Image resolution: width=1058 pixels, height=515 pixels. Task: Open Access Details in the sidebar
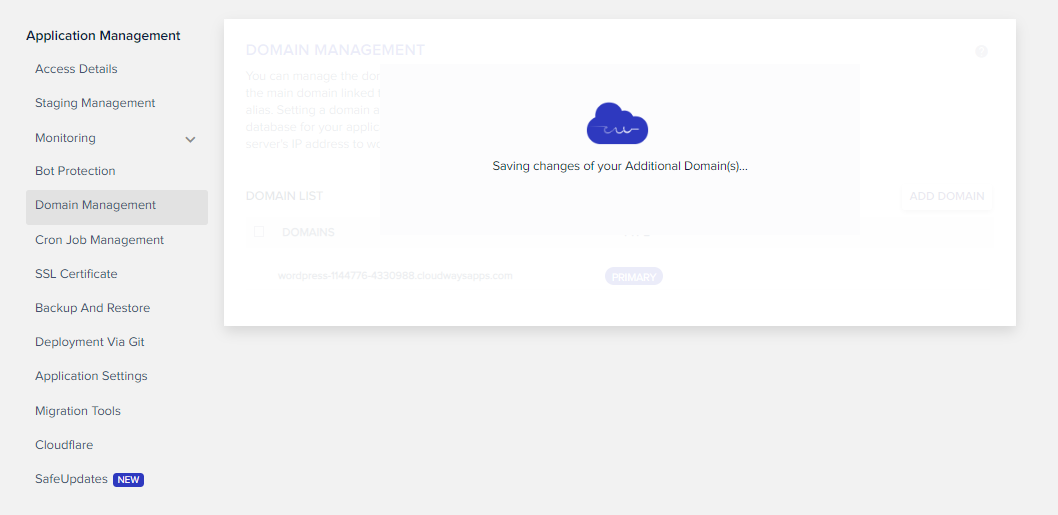tap(76, 69)
